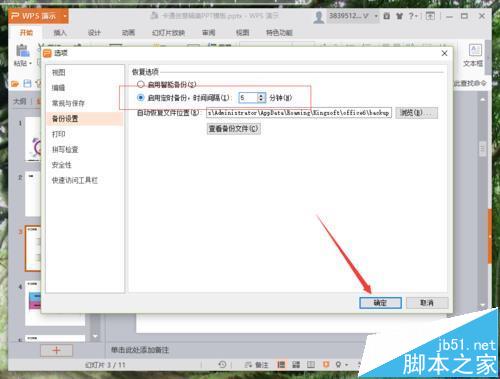Screen dimensions: 500x379
Task: Switch to normal view icon in status bar
Action: tap(281, 365)
